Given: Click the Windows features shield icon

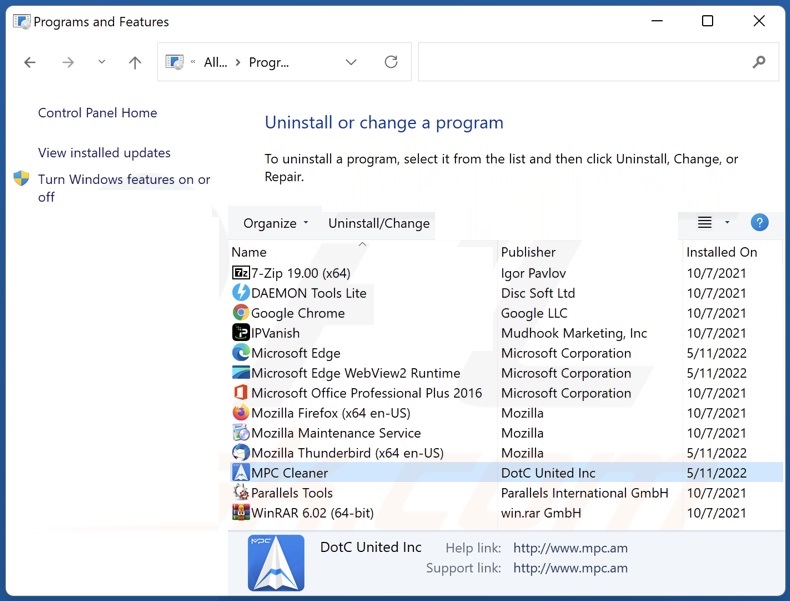Looking at the screenshot, I should (x=21, y=178).
